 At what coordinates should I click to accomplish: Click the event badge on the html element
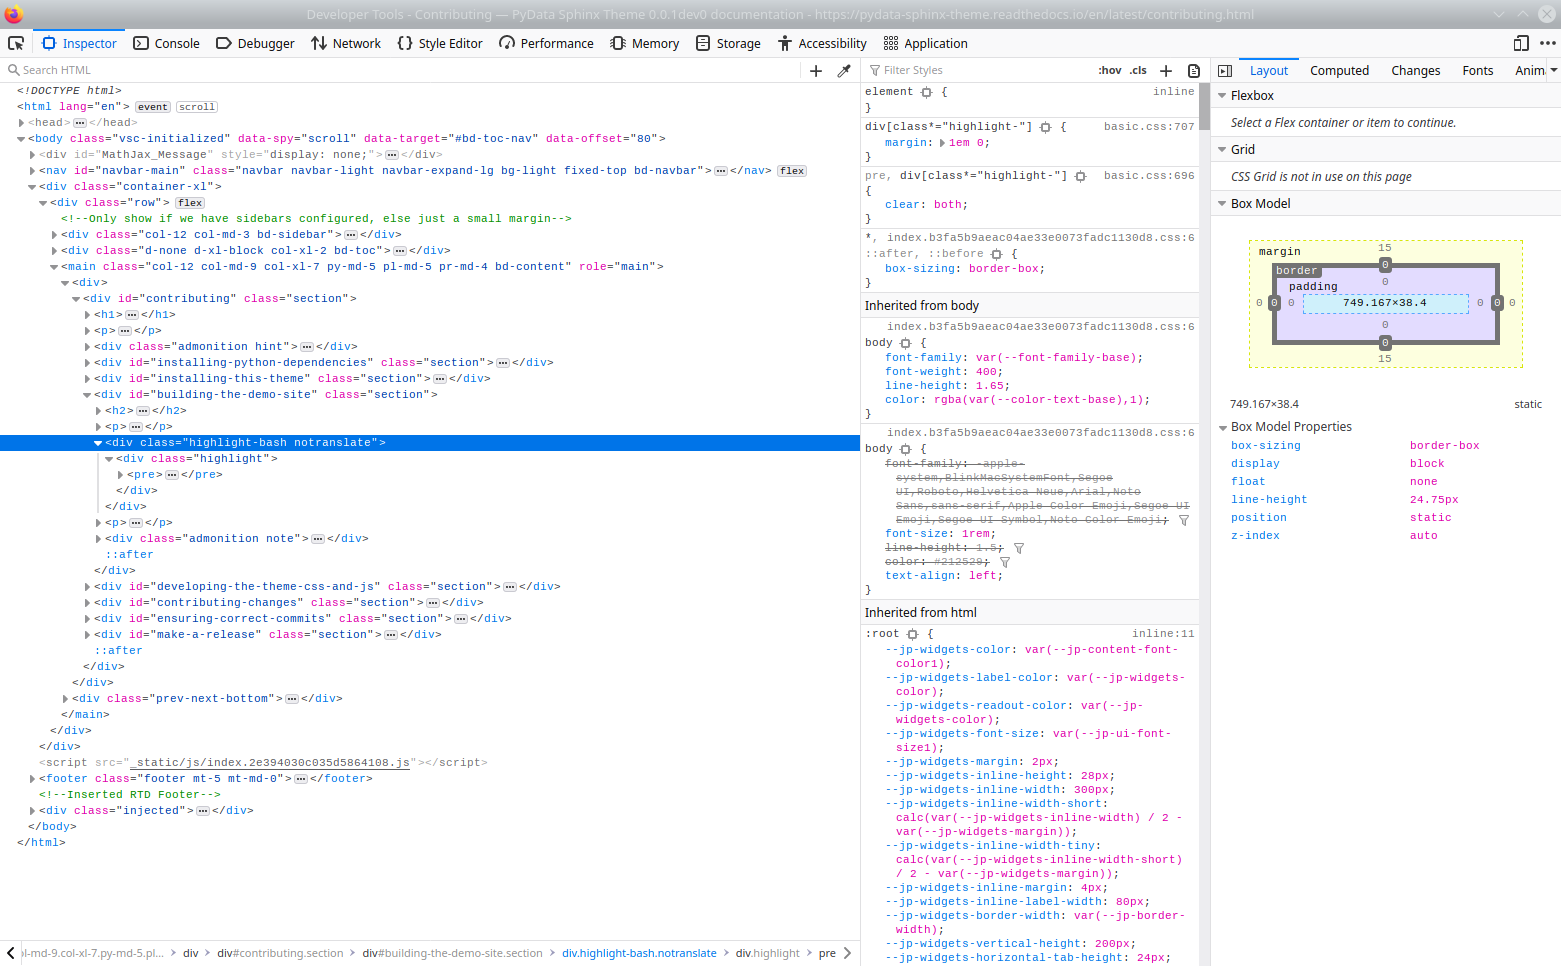pyautogui.click(x=152, y=106)
